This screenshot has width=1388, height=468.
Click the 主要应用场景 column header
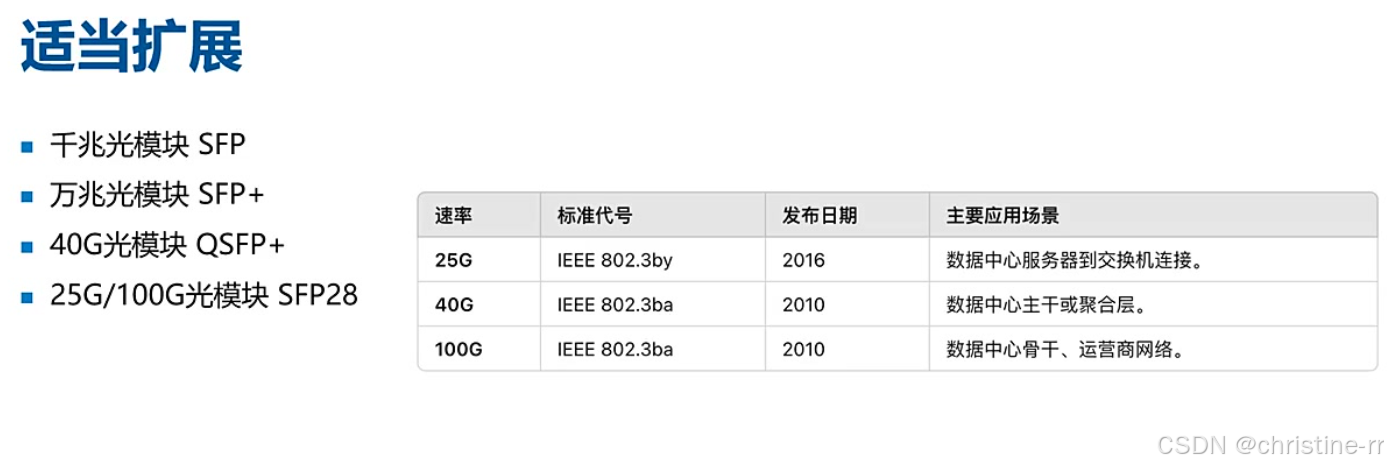tap(1002, 215)
